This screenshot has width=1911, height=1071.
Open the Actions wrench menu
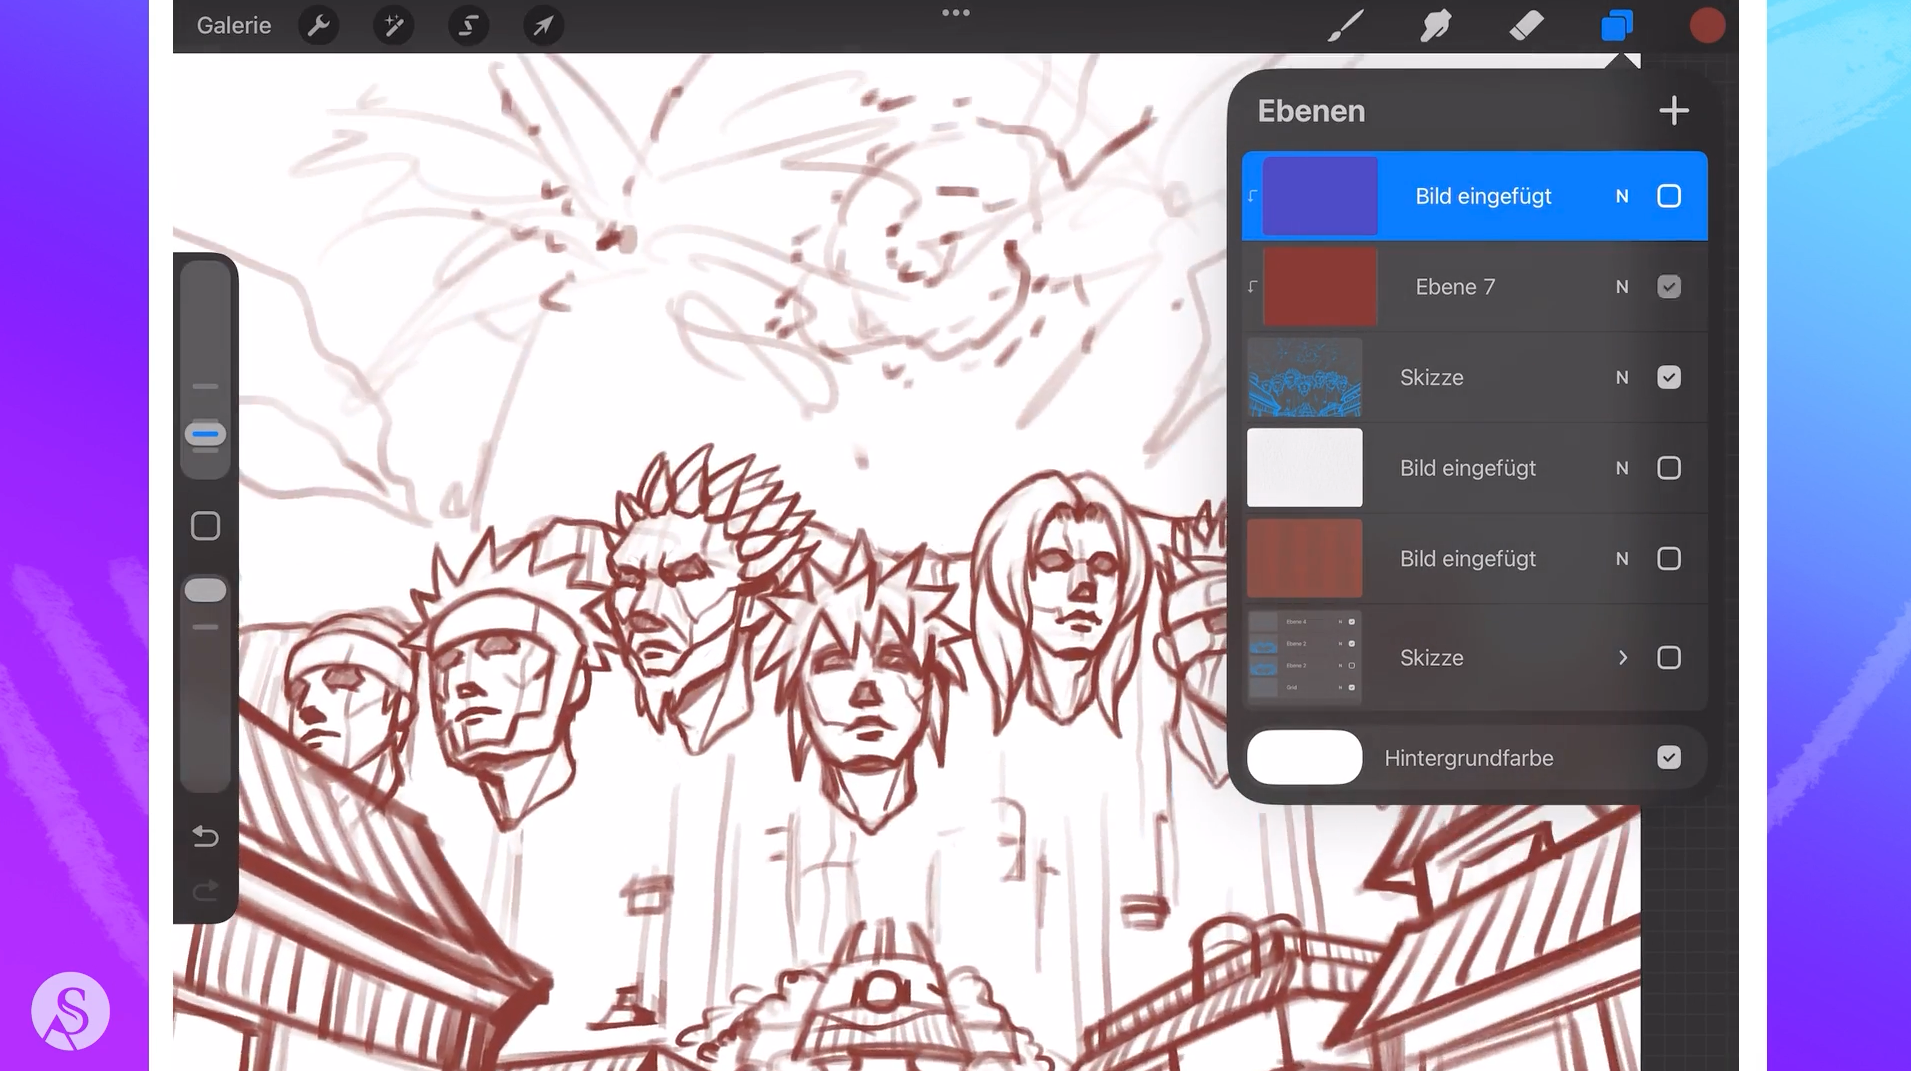point(318,26)
